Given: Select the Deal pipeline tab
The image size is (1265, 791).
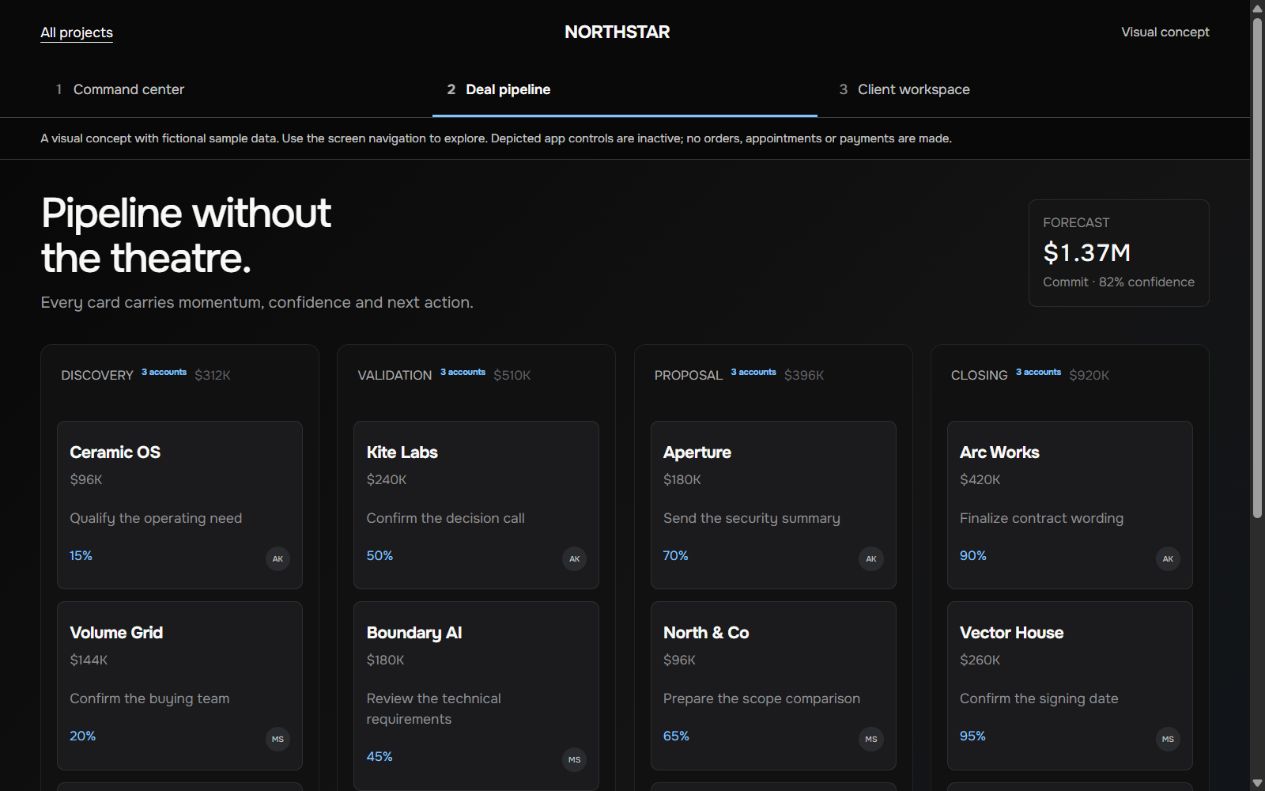Looking at the screenshot, I should (625, 89).
